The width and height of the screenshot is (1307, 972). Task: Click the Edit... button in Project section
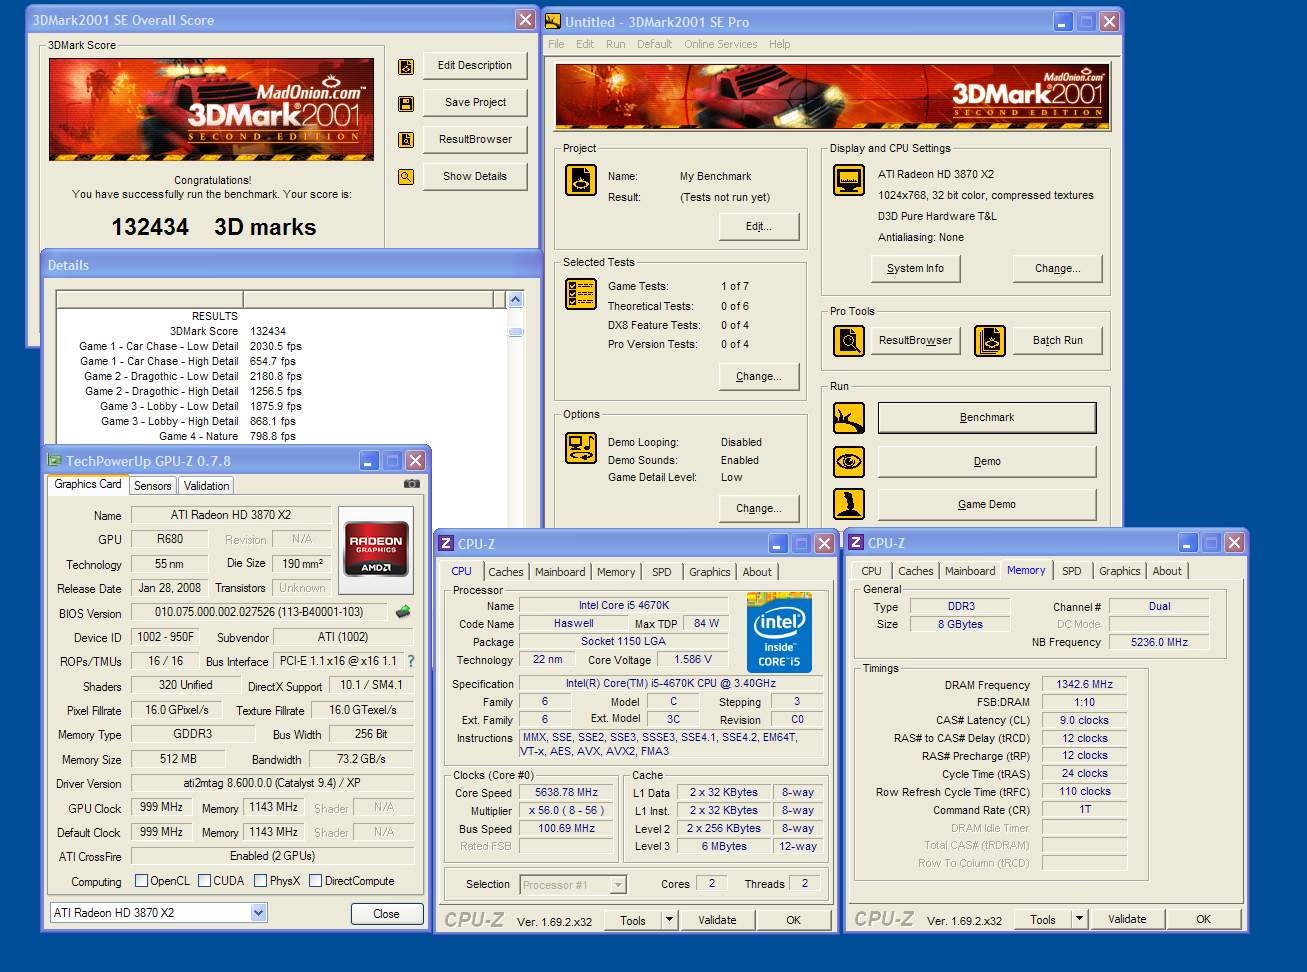[759, 227]
